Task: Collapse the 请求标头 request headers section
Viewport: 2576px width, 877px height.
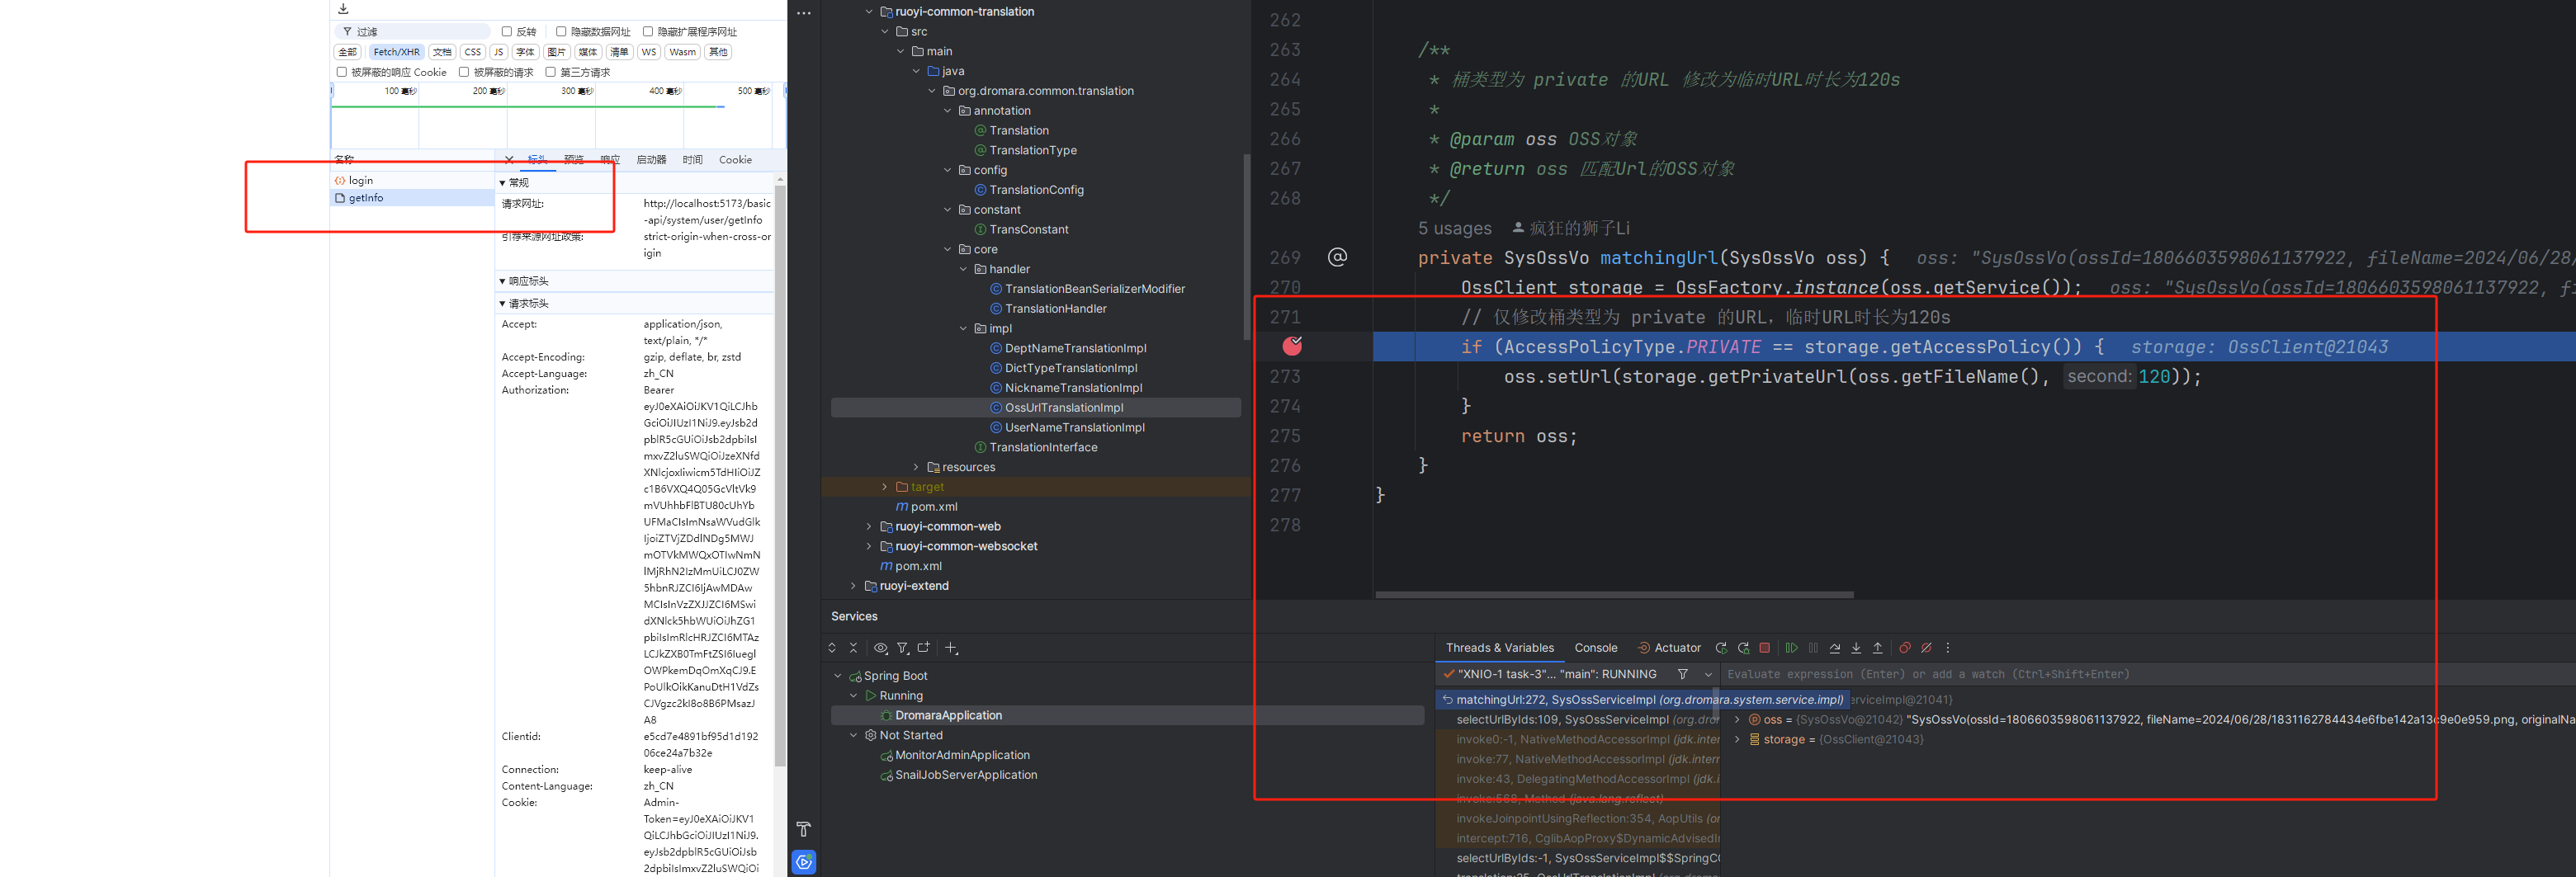Action: [x=503, y=304]
